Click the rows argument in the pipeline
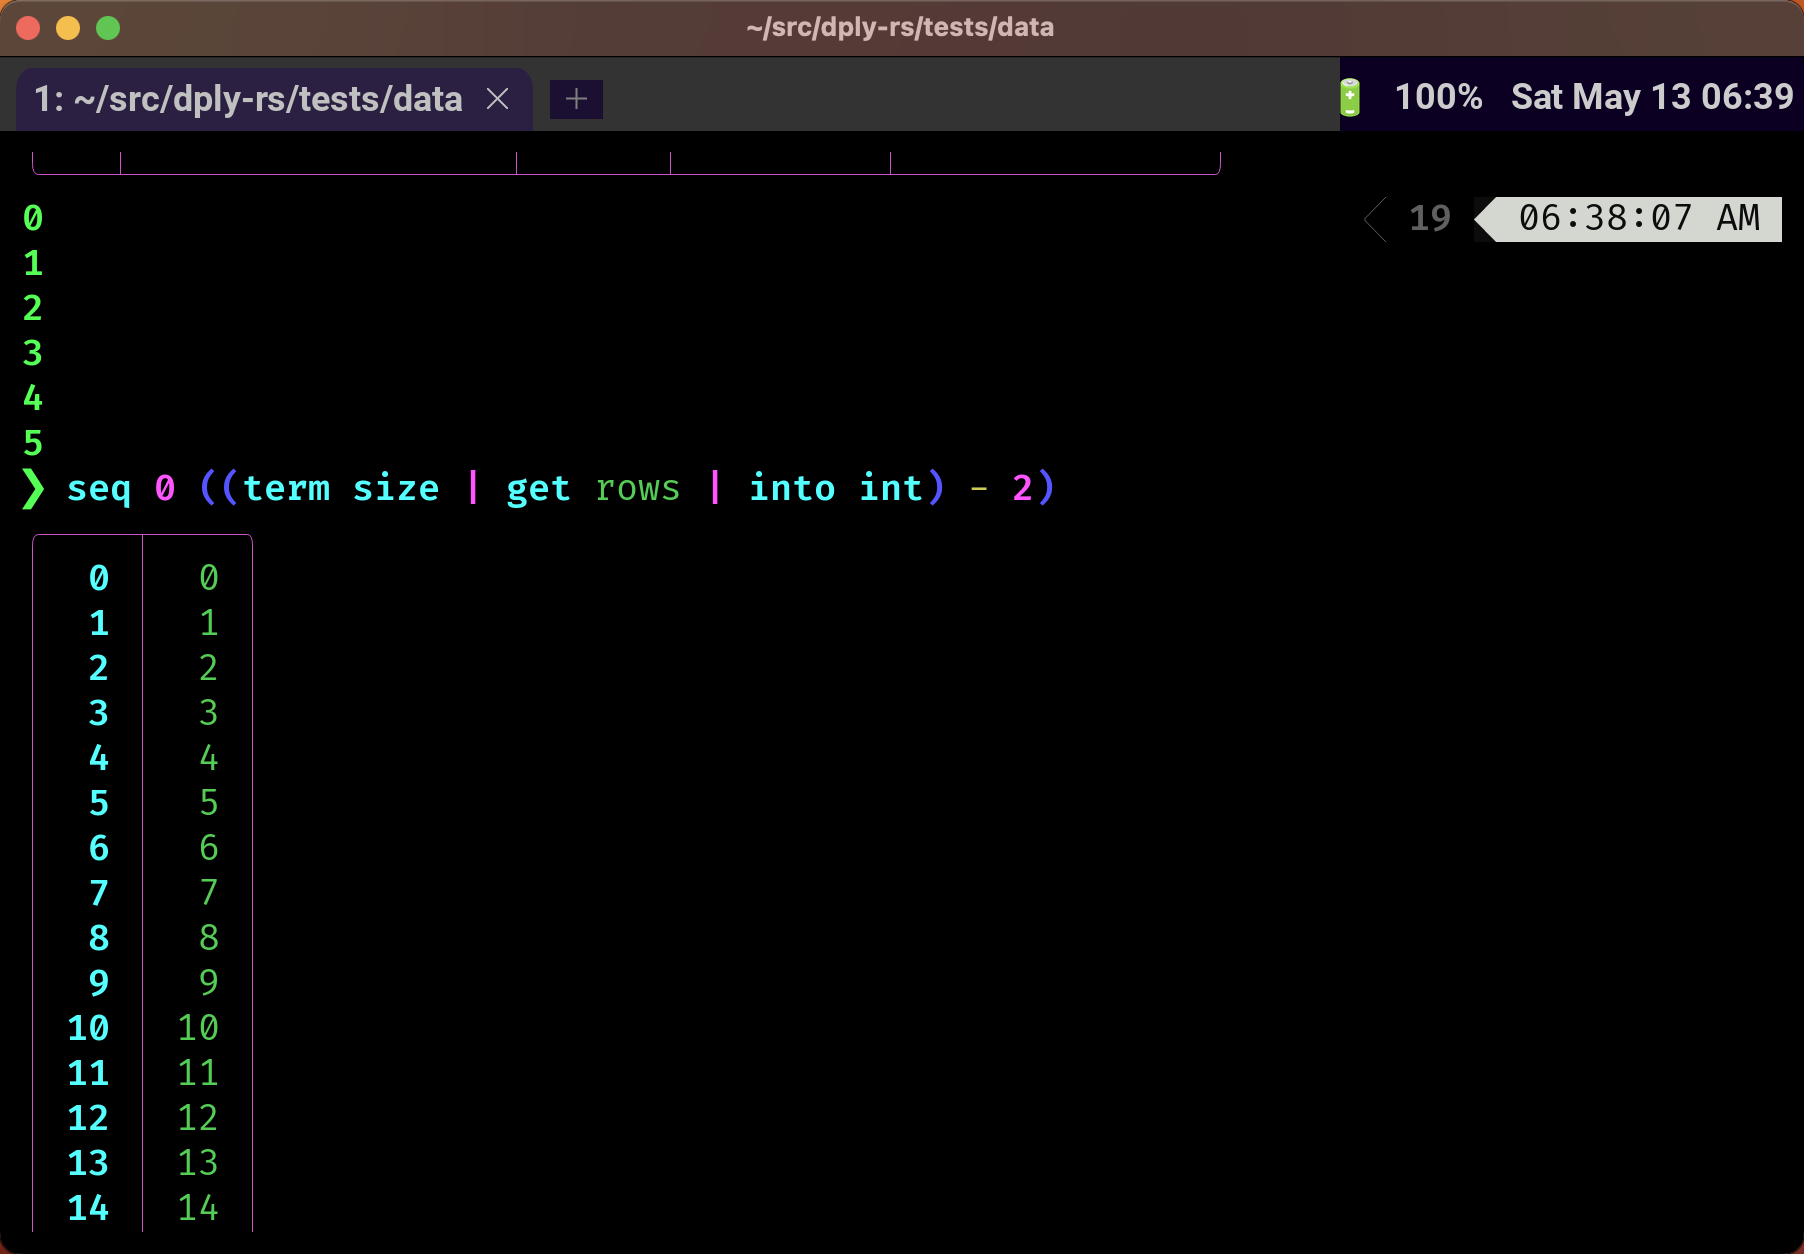 click(637, 489)
